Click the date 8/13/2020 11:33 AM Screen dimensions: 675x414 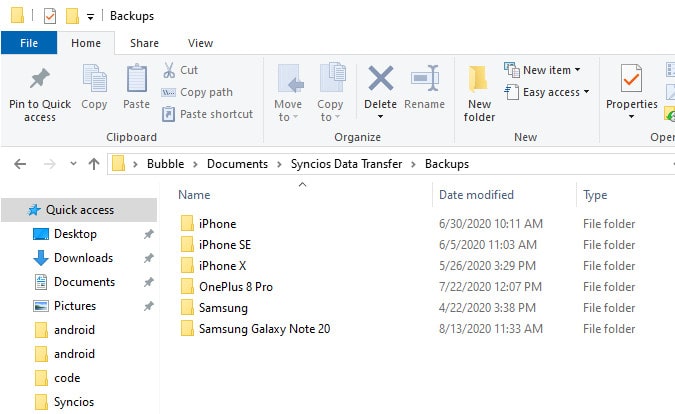pos(491,329)
